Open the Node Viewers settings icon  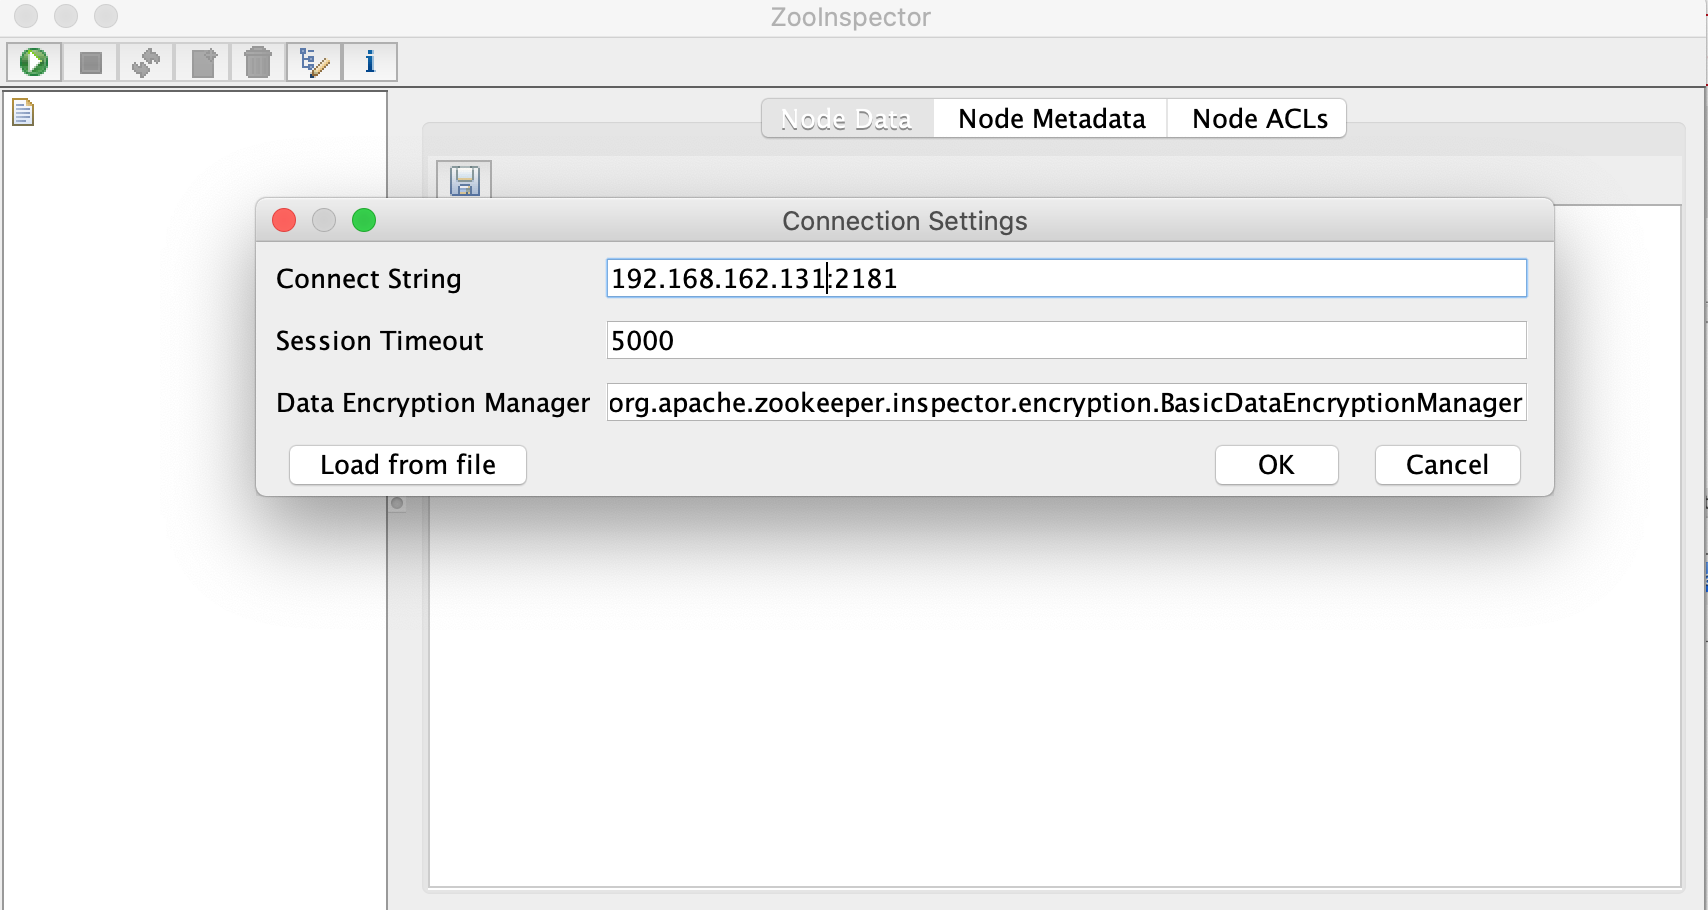point(314,62)
